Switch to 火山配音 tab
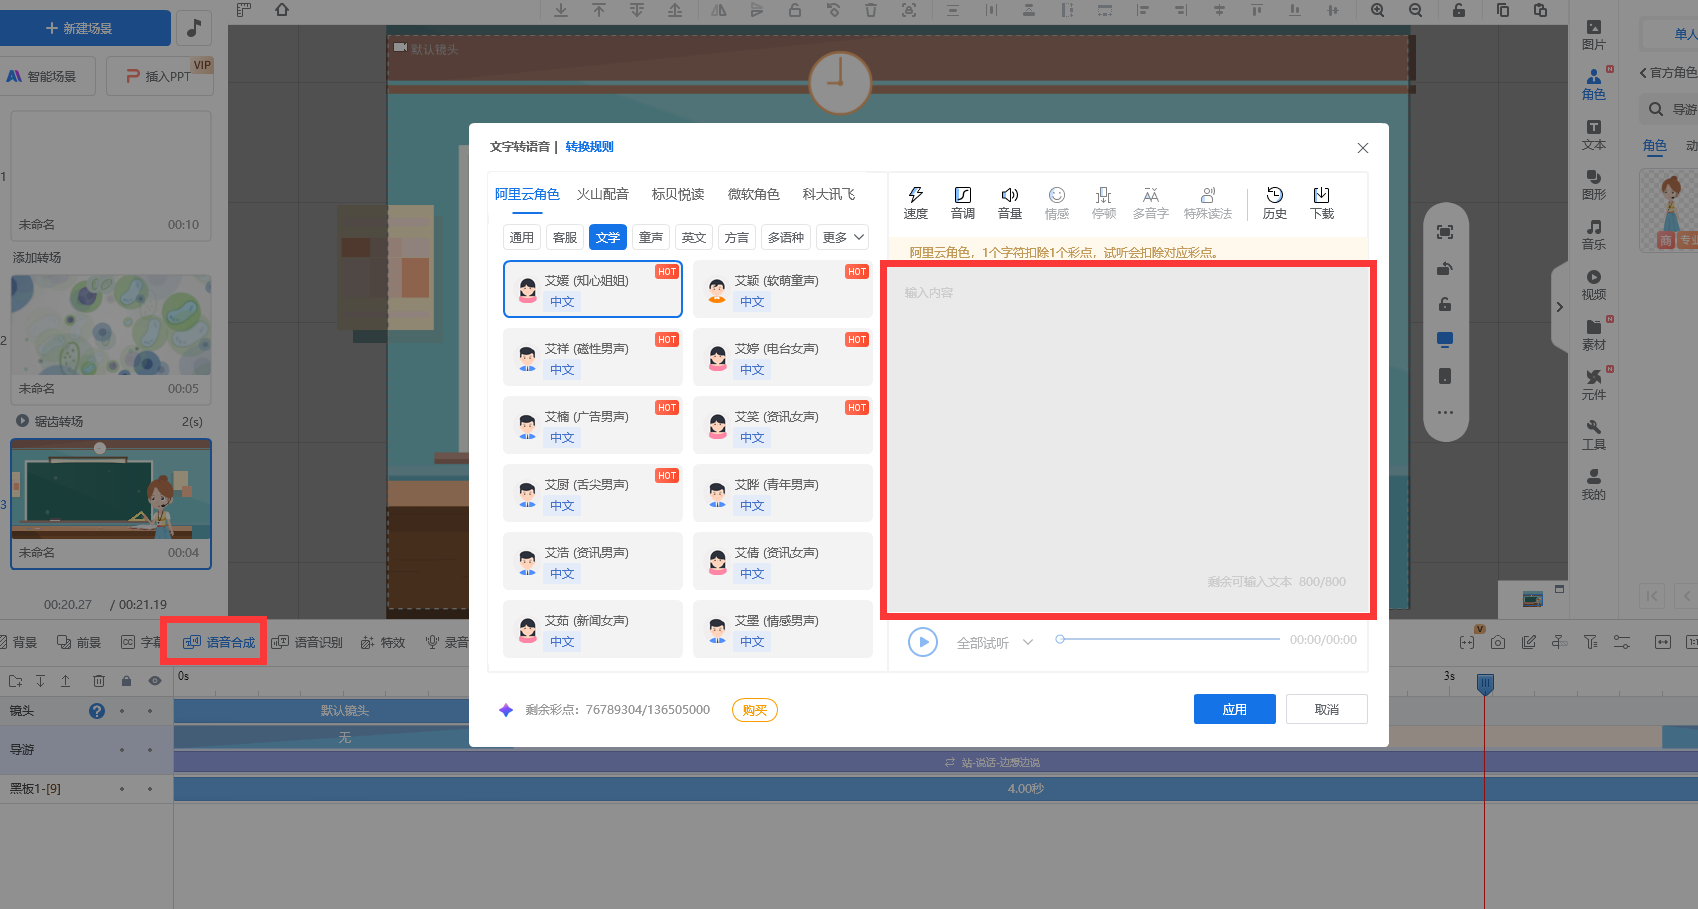This screenshot has width=1698, height=909. pyautogui.click(x=603, y=194)
